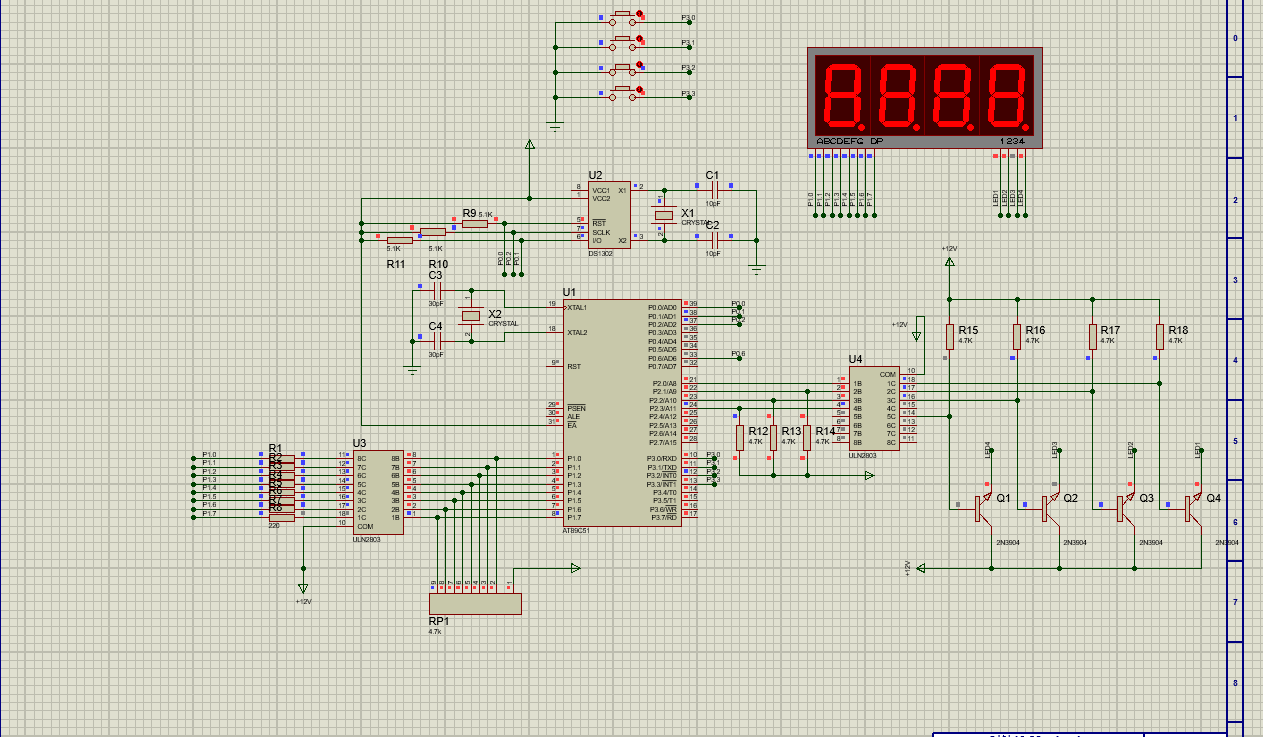Viewport: 1263px width, 737px height.
Task: Click the power arrow terminal from RP1 pin 1
Action: click(x=575, y=568)
